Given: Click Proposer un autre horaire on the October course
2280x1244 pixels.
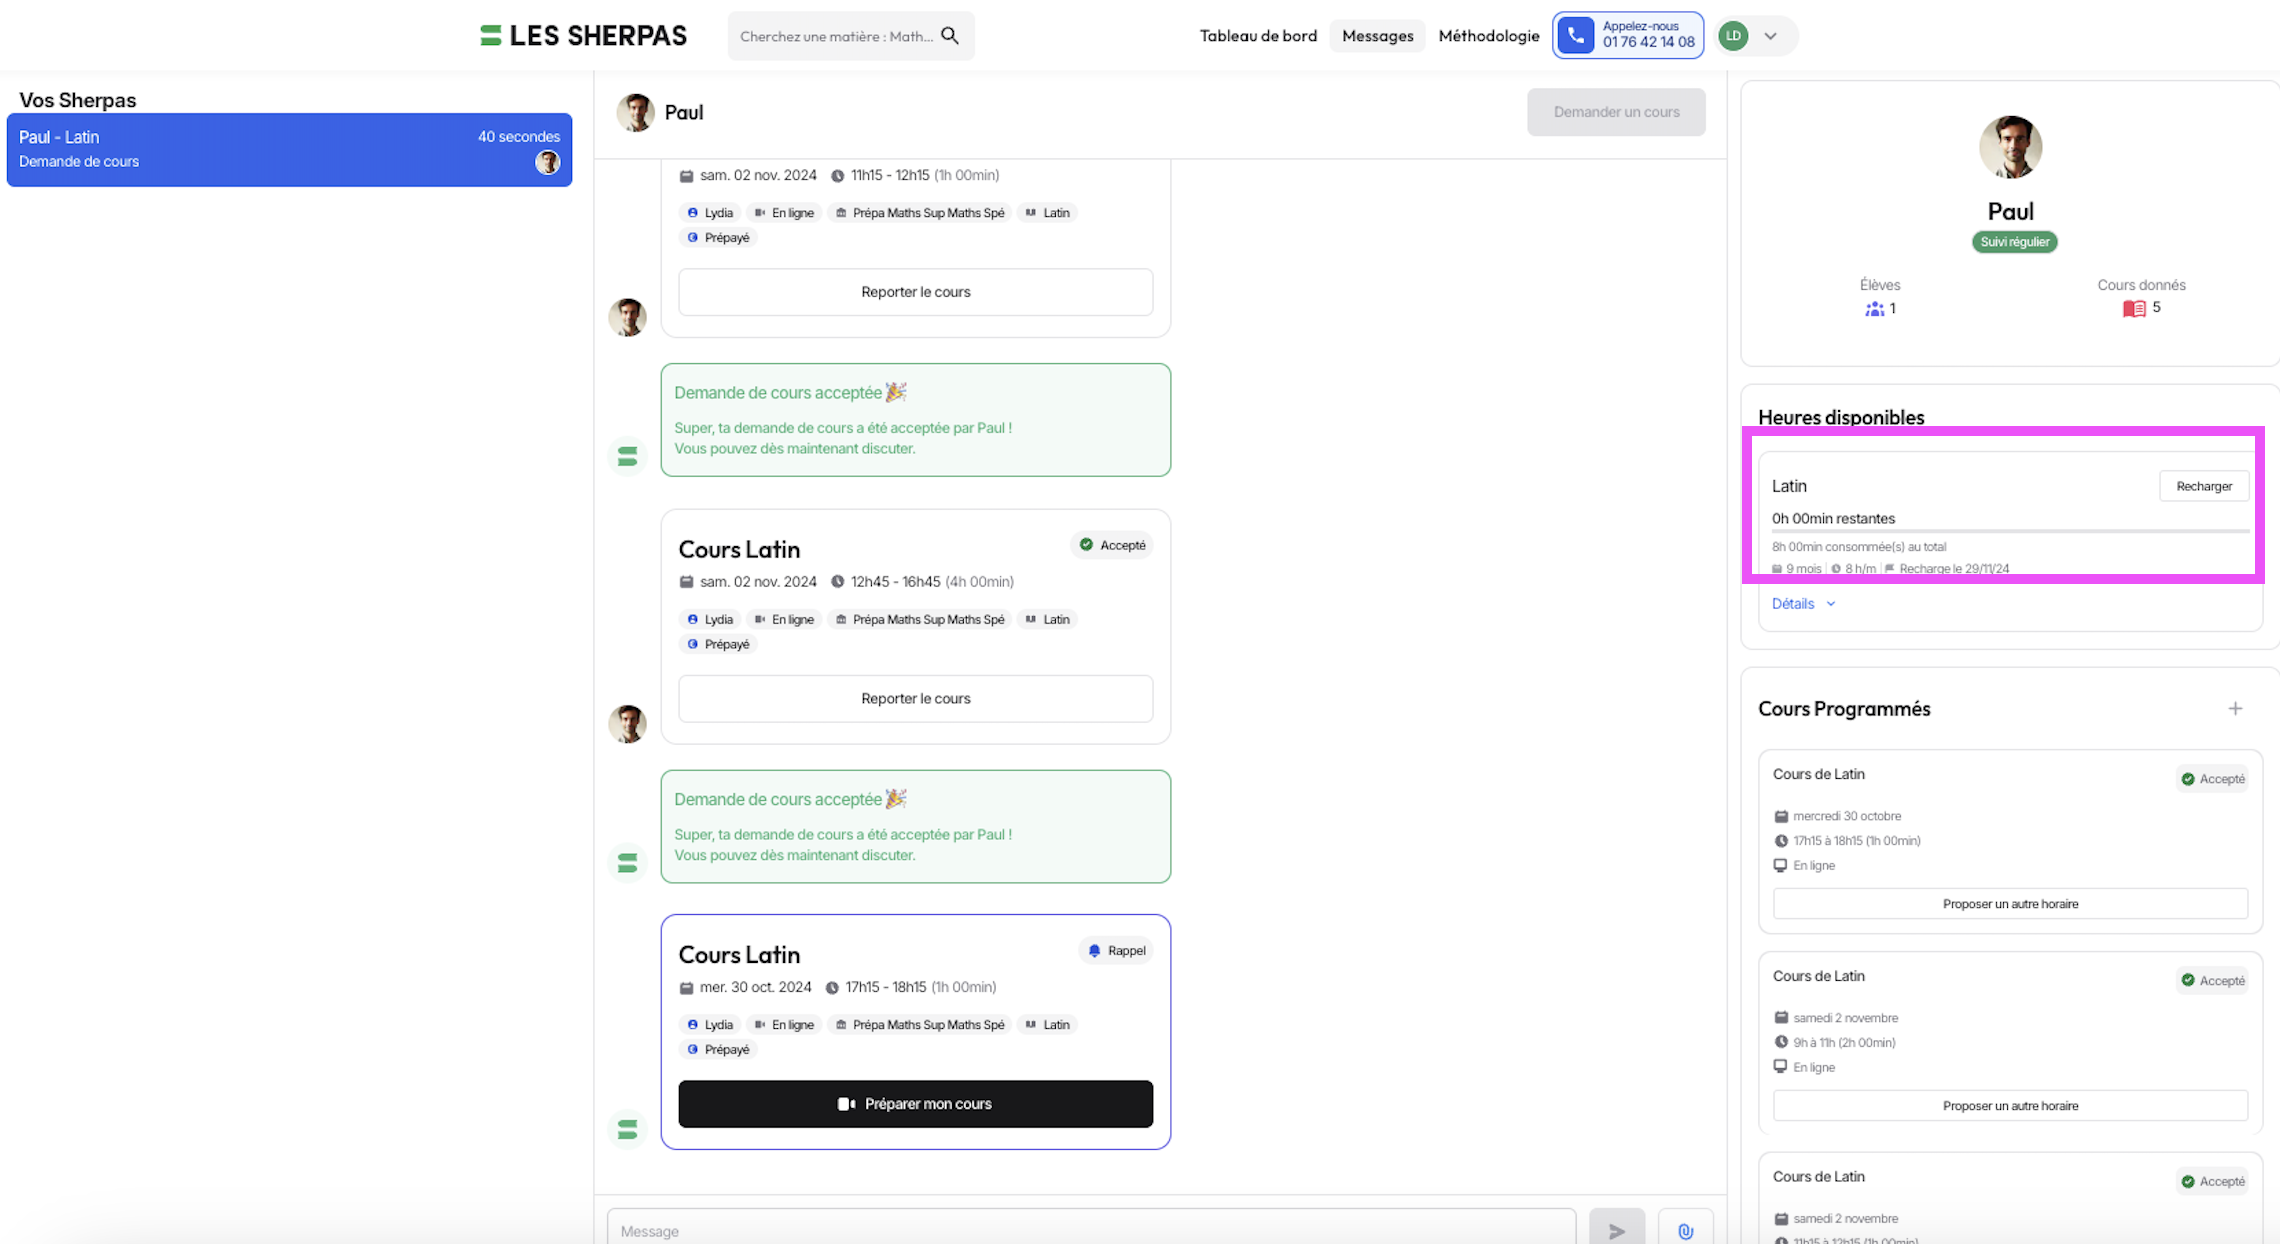Looking at the screenshot, I should tap(2010, 903).
